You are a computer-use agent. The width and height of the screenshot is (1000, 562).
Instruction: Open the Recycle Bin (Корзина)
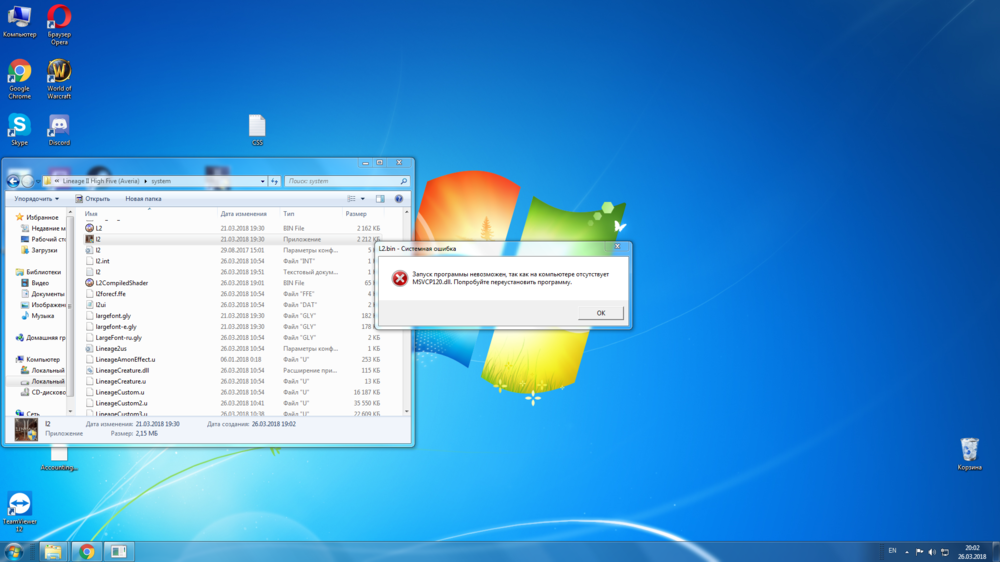pyautogui.click(x=969, y=450)
